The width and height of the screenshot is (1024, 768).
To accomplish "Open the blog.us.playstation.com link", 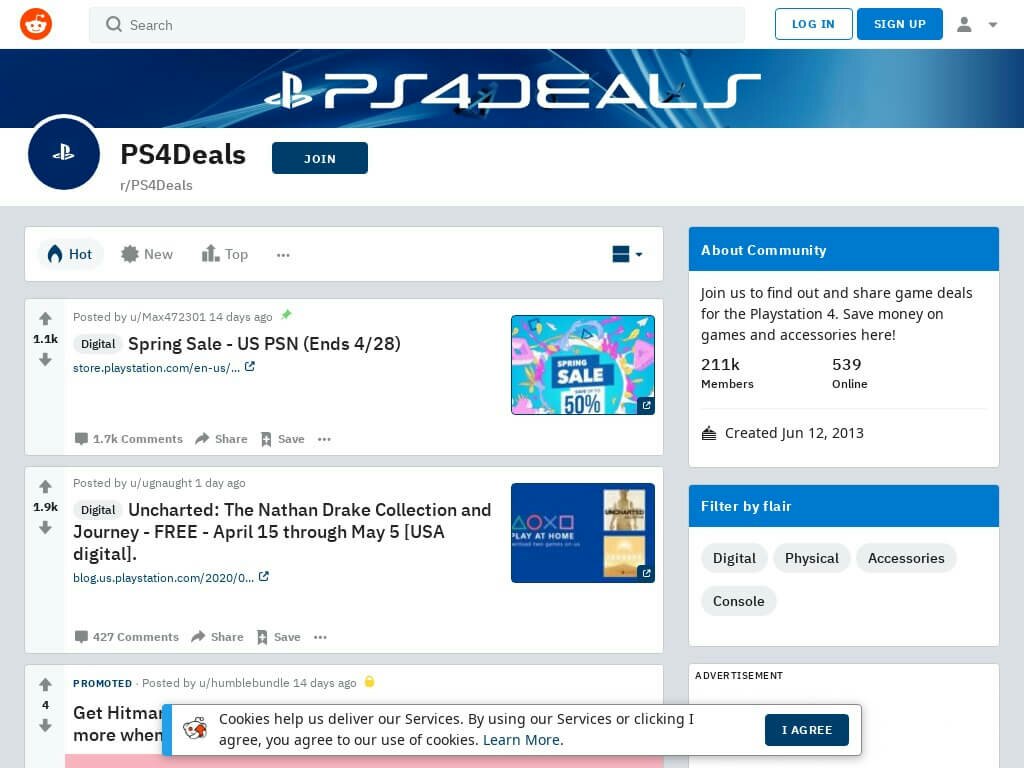I will click(163, 578).
